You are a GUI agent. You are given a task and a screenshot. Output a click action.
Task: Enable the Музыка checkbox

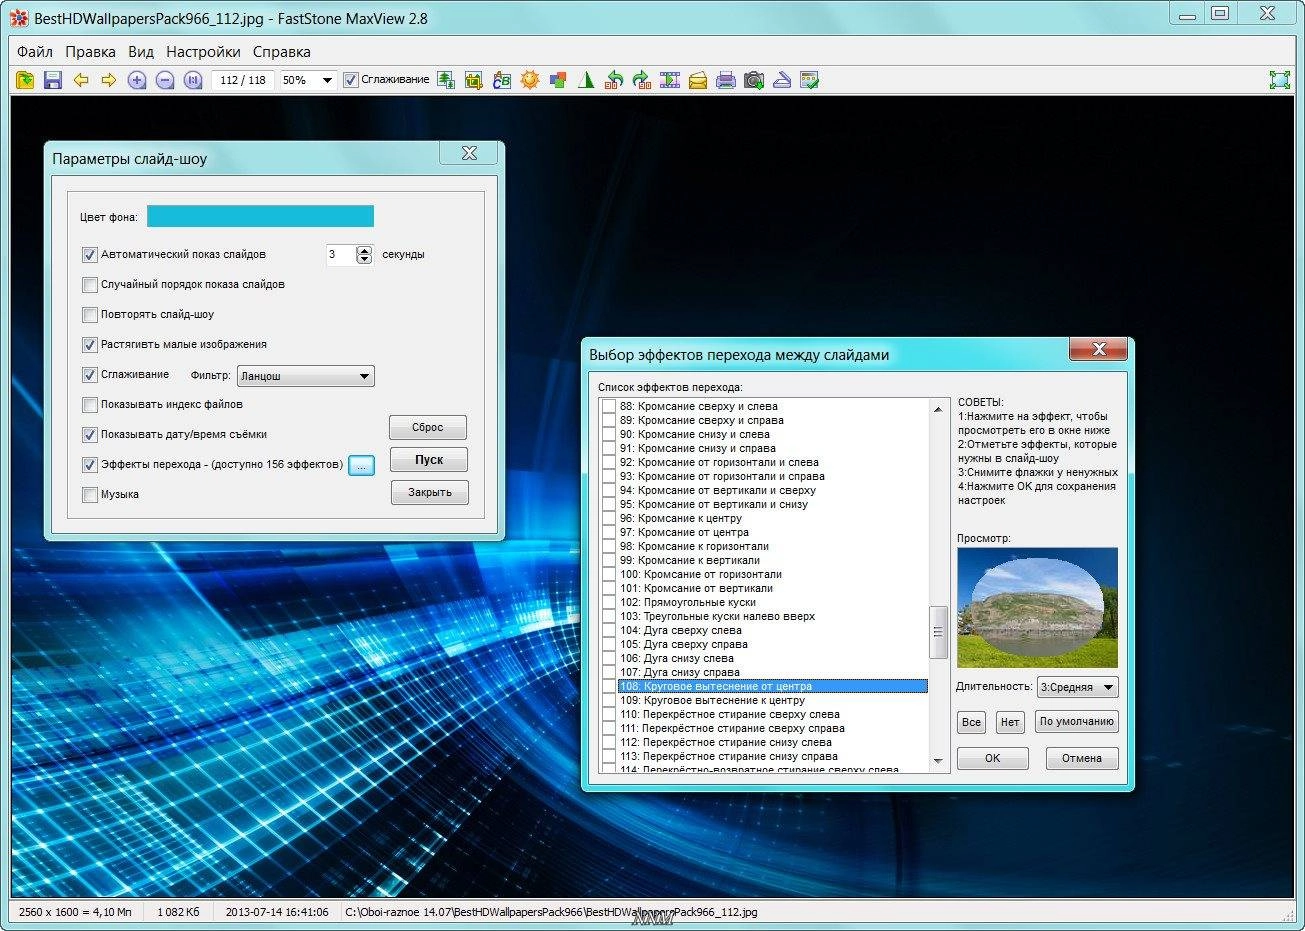tap(89, 495)
